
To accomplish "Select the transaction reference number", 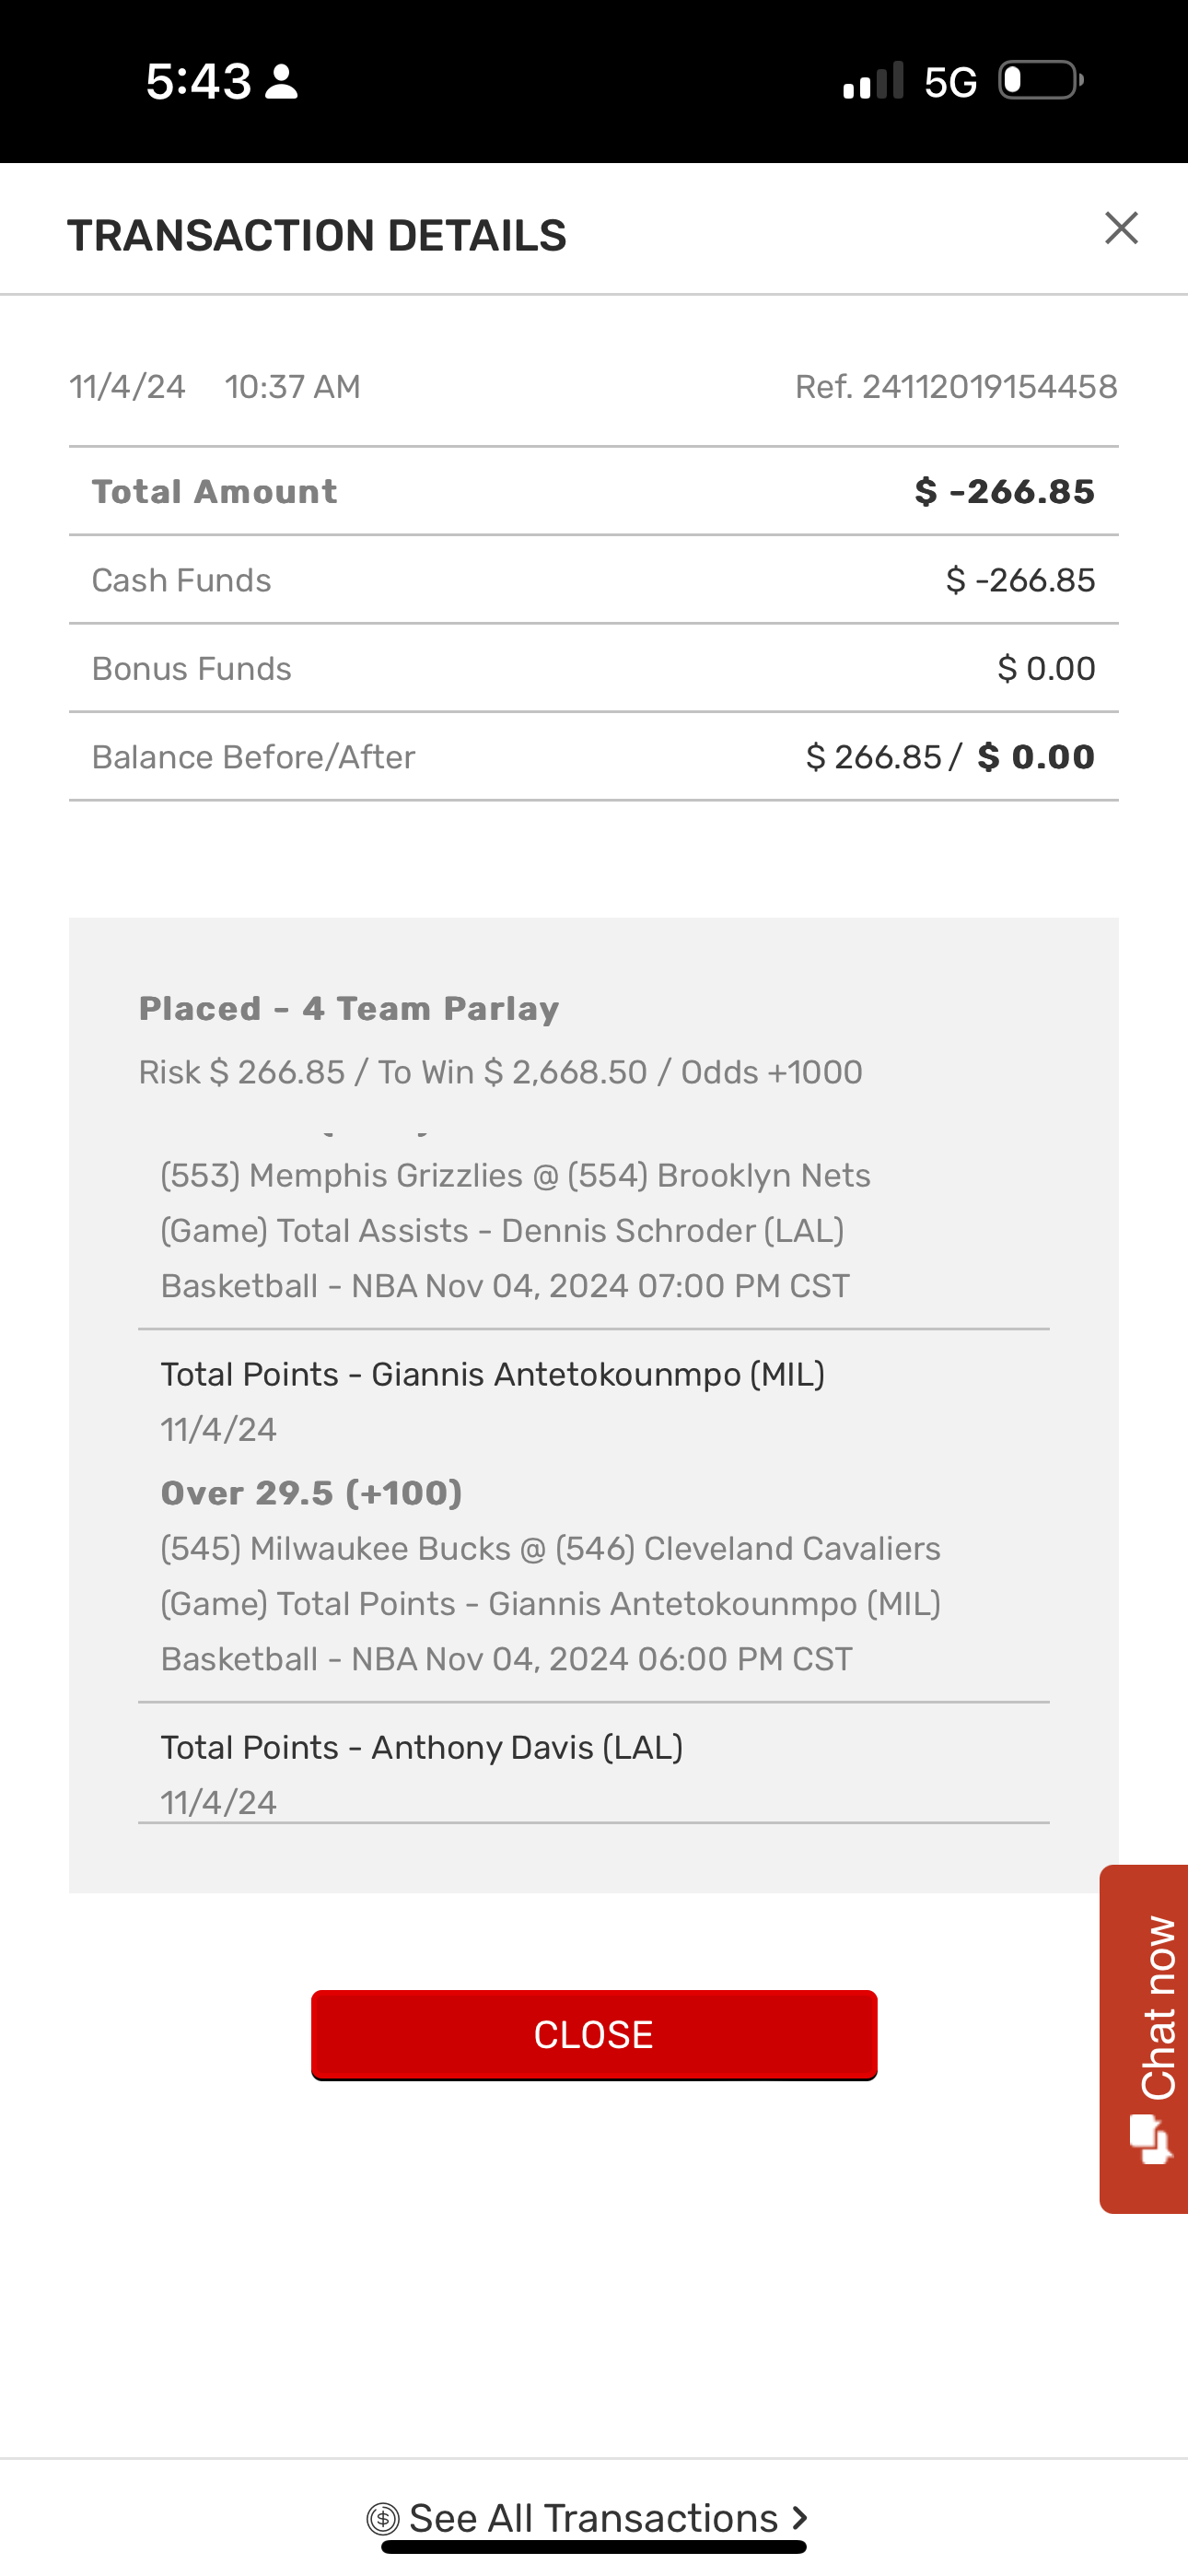I will (956, 387).
